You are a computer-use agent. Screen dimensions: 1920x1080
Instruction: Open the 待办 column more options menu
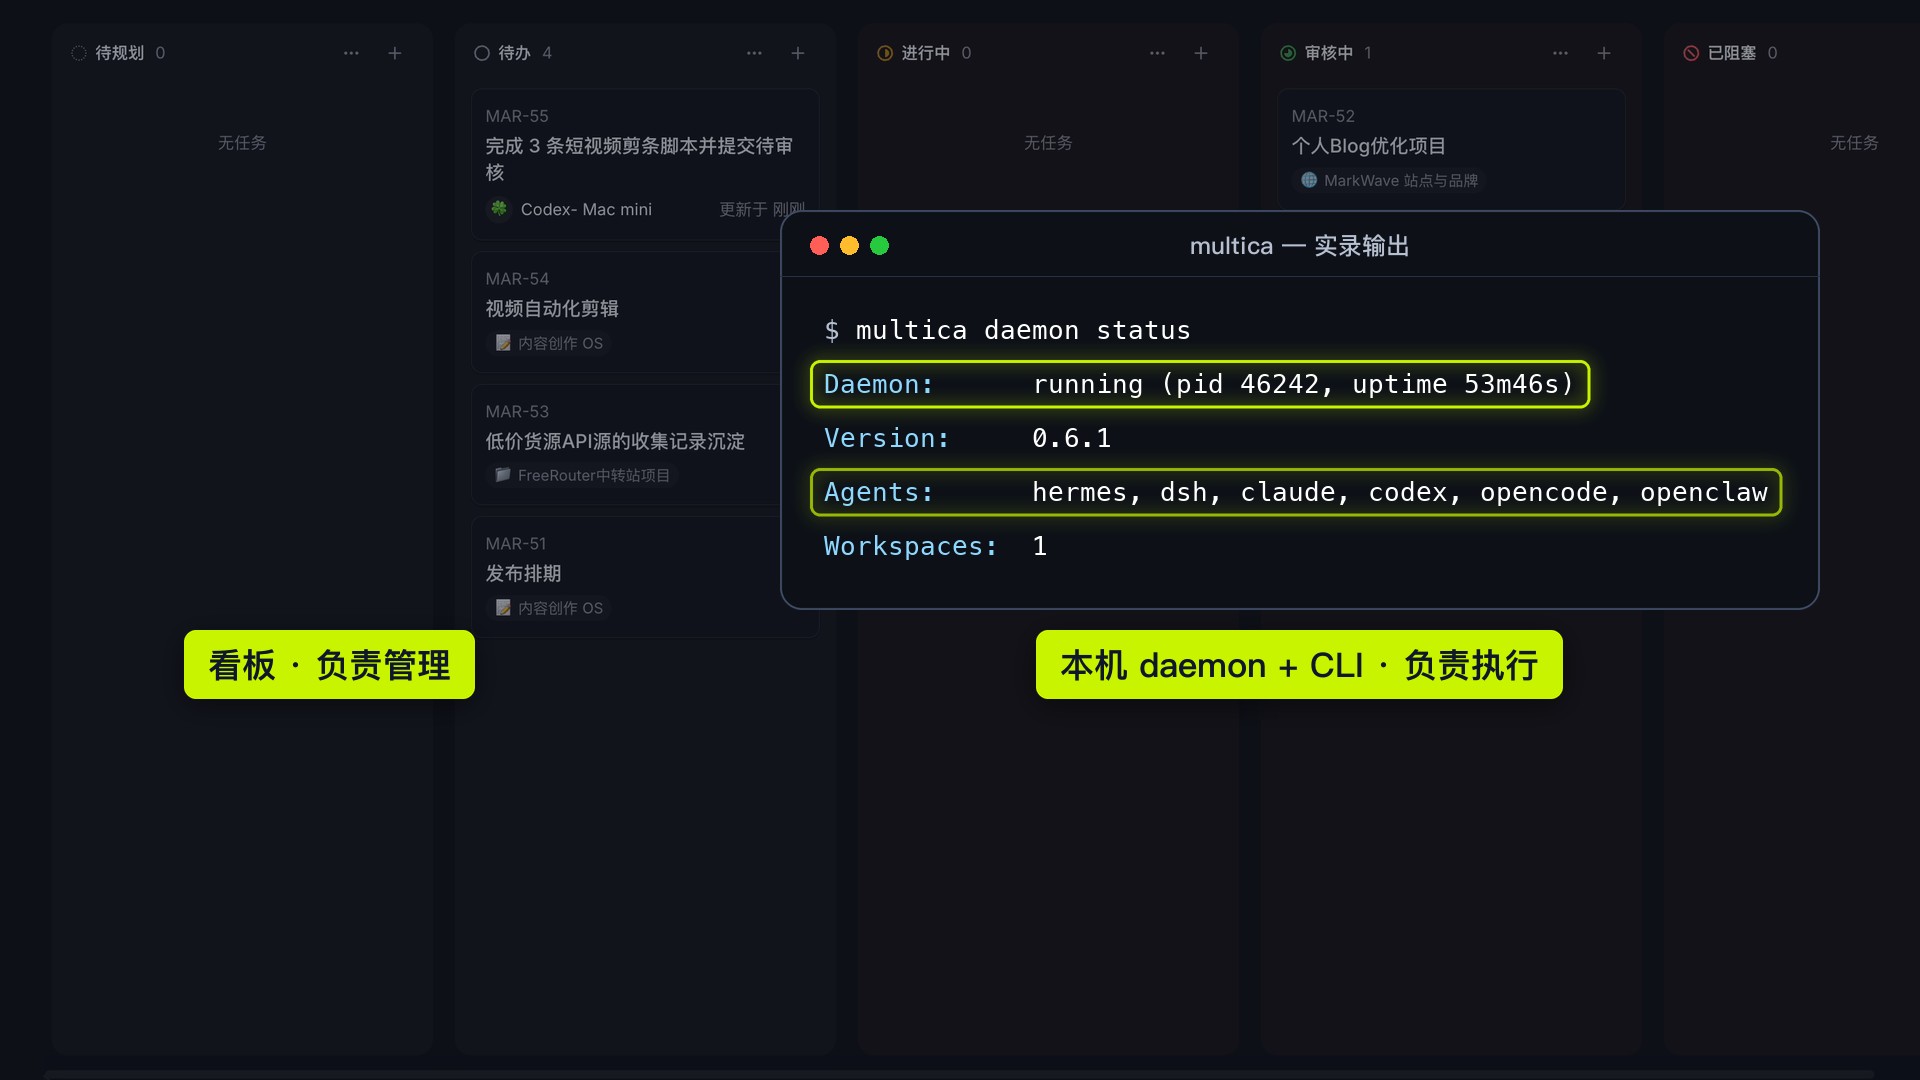754,53
